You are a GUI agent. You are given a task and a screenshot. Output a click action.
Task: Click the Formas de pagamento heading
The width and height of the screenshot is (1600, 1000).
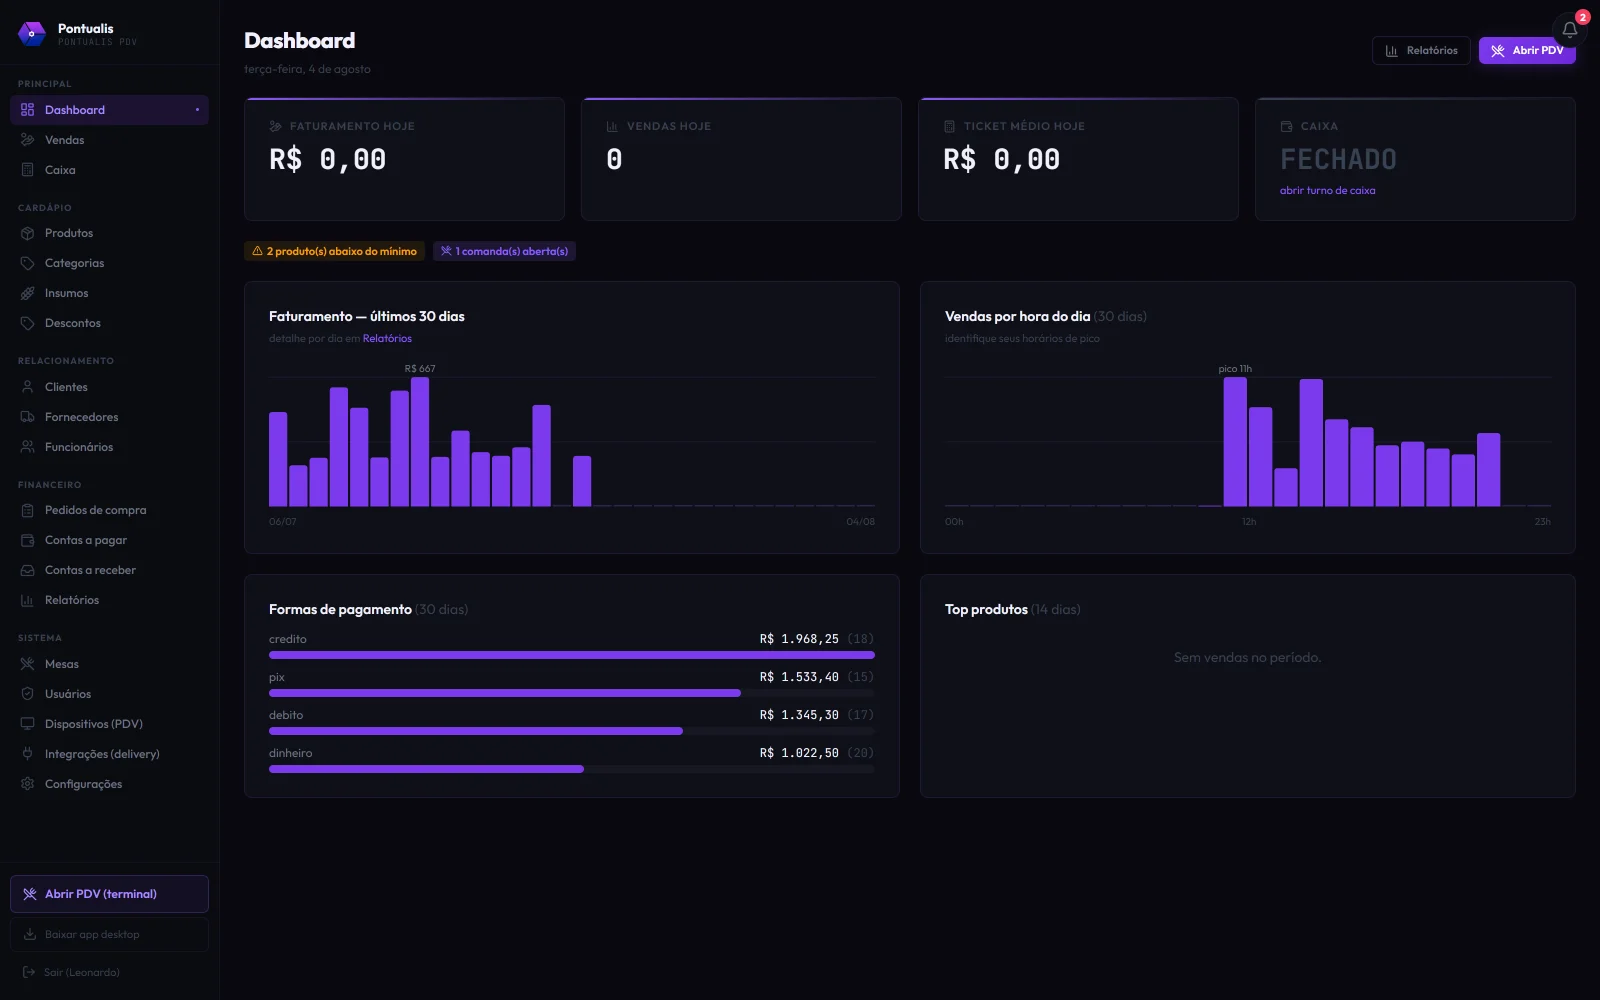coord(340,610)
